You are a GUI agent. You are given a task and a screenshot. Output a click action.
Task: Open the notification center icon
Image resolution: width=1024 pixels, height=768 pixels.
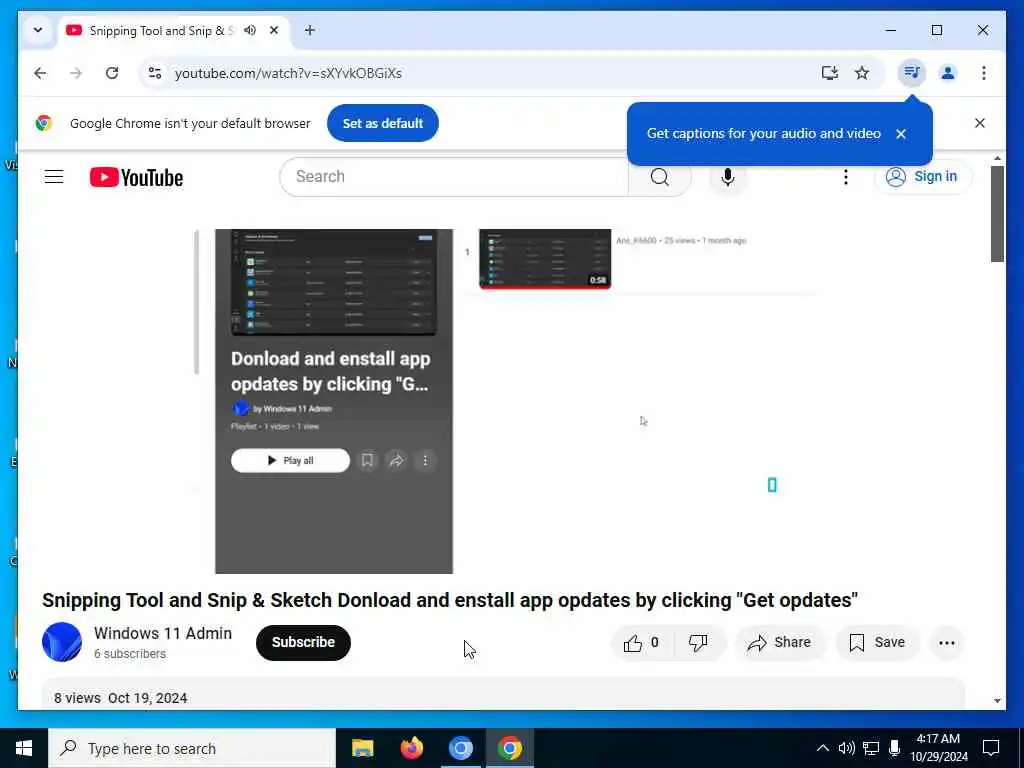click(x=991, y=748)
